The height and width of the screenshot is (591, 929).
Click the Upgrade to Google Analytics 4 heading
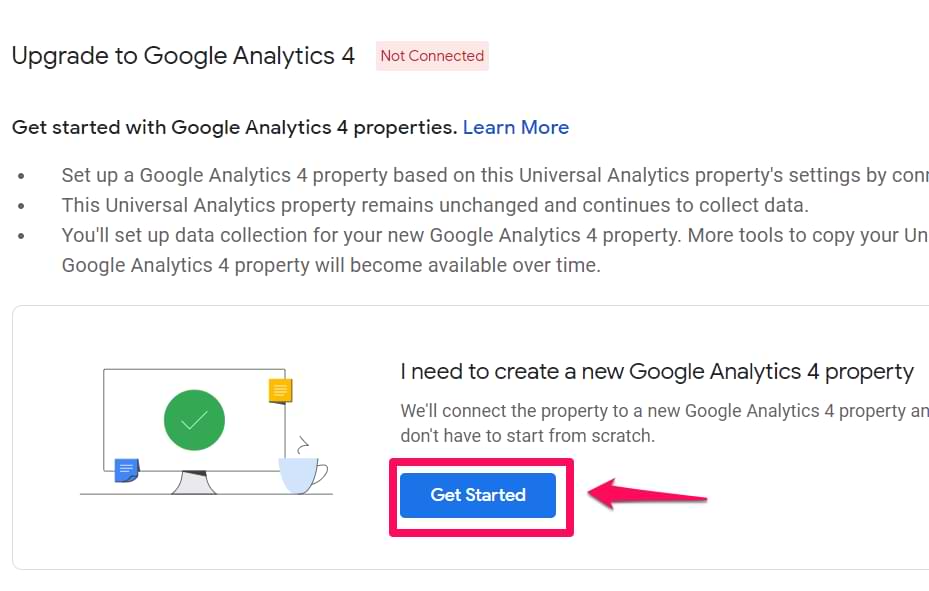coord(183,56)
